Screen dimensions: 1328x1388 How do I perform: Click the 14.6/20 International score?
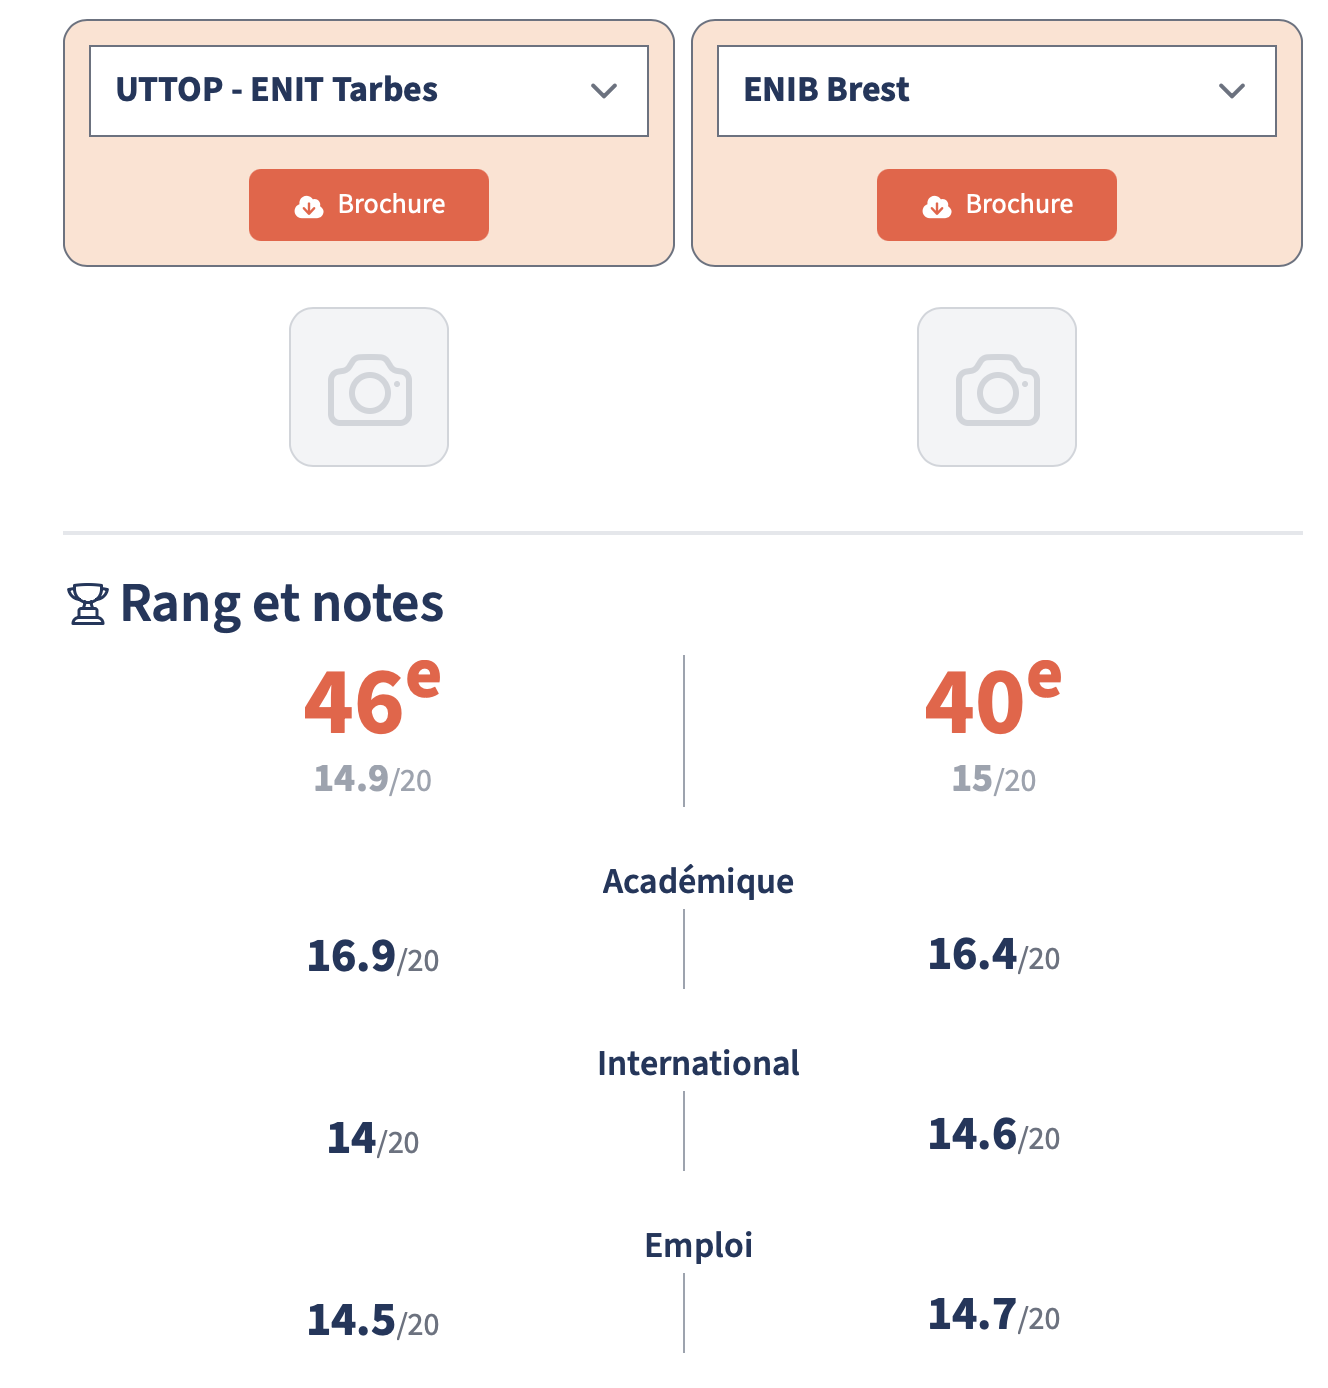pos(993,1135)
